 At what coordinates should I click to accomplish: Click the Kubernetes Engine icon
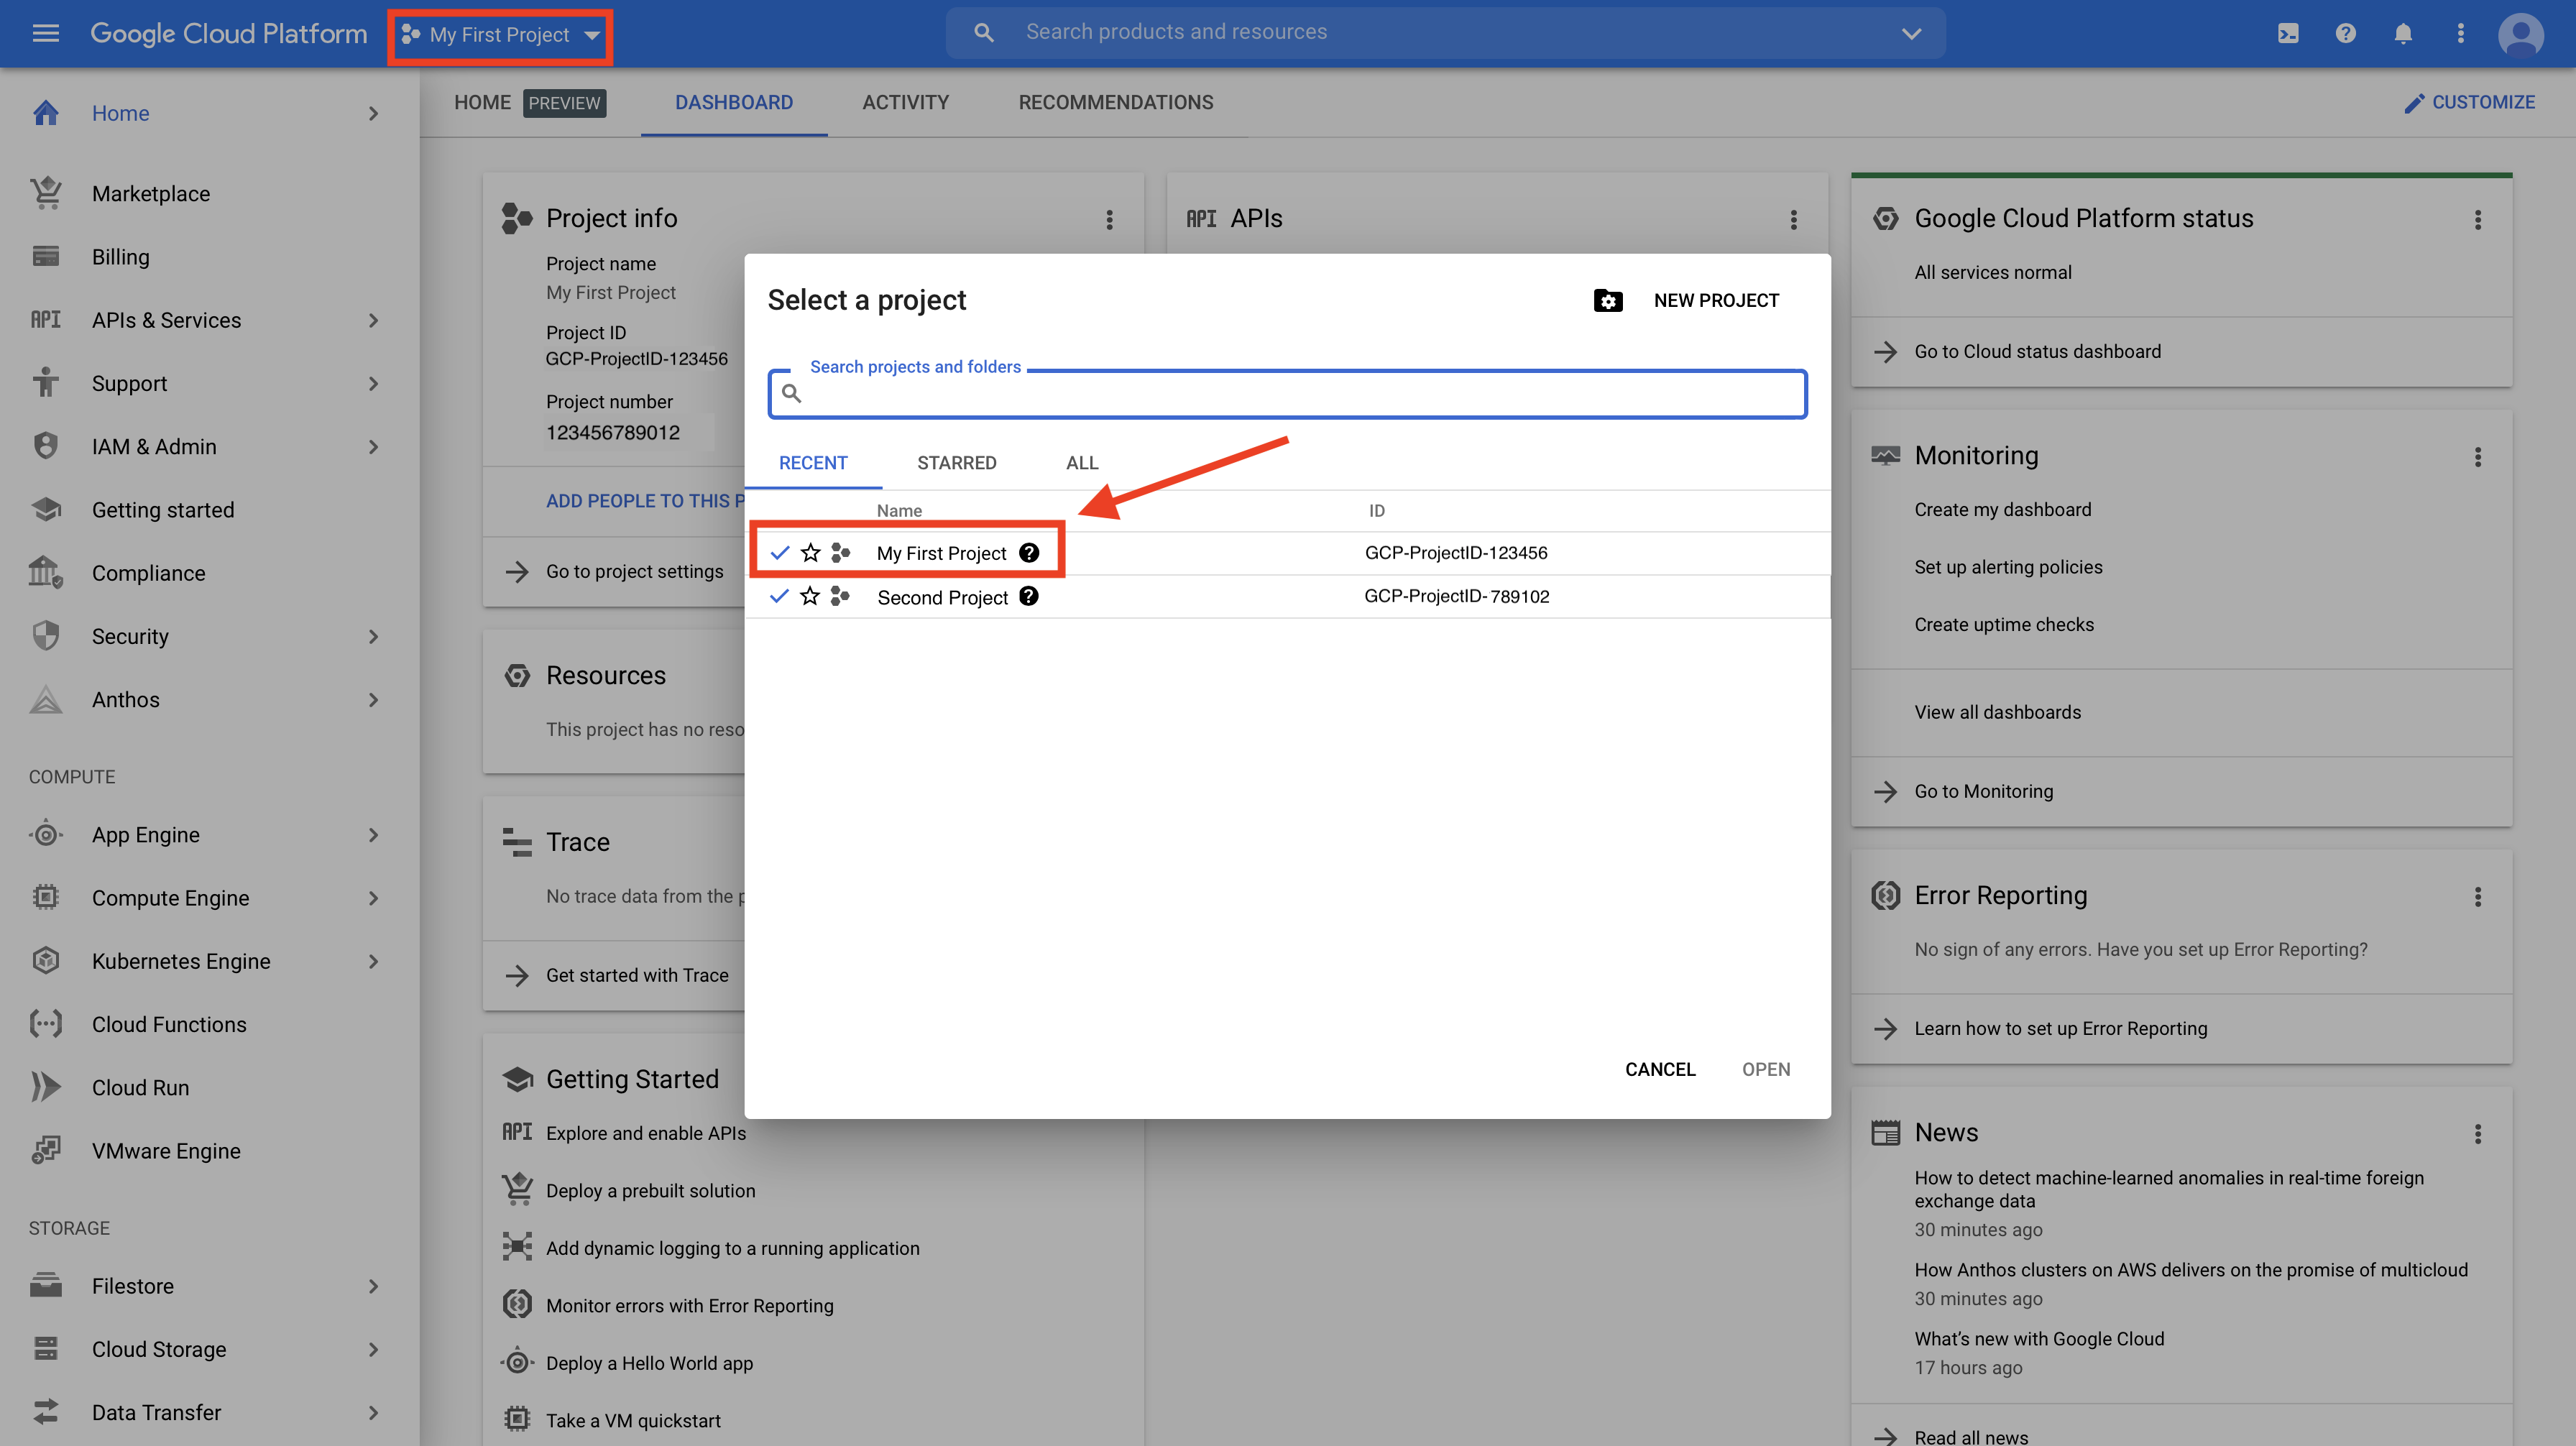tap(46, 960)
